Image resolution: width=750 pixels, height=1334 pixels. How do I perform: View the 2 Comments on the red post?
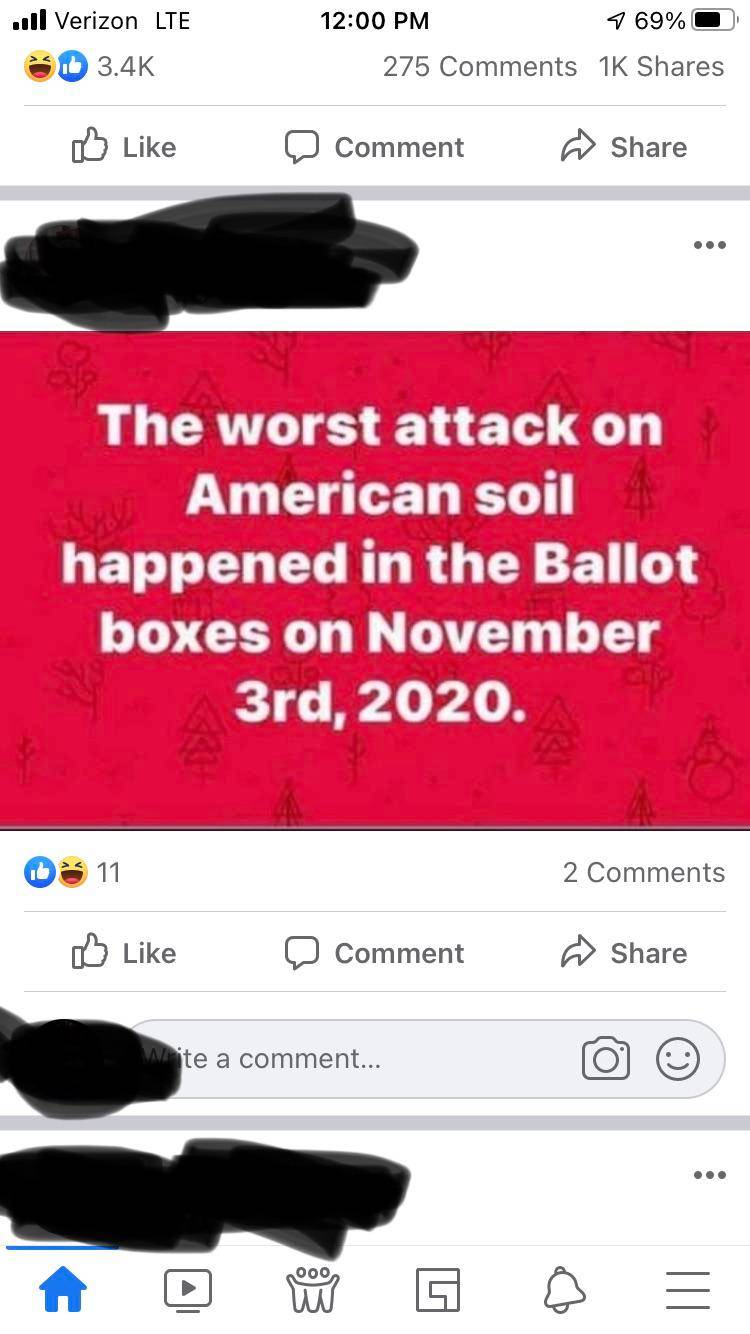(644, 872)
